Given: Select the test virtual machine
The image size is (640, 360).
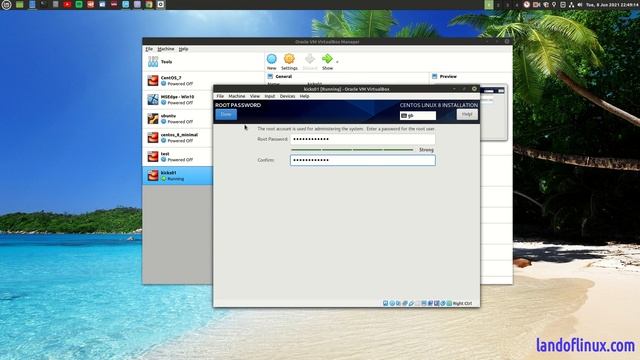Looking at the screenshot, I should tap(178, 156).
